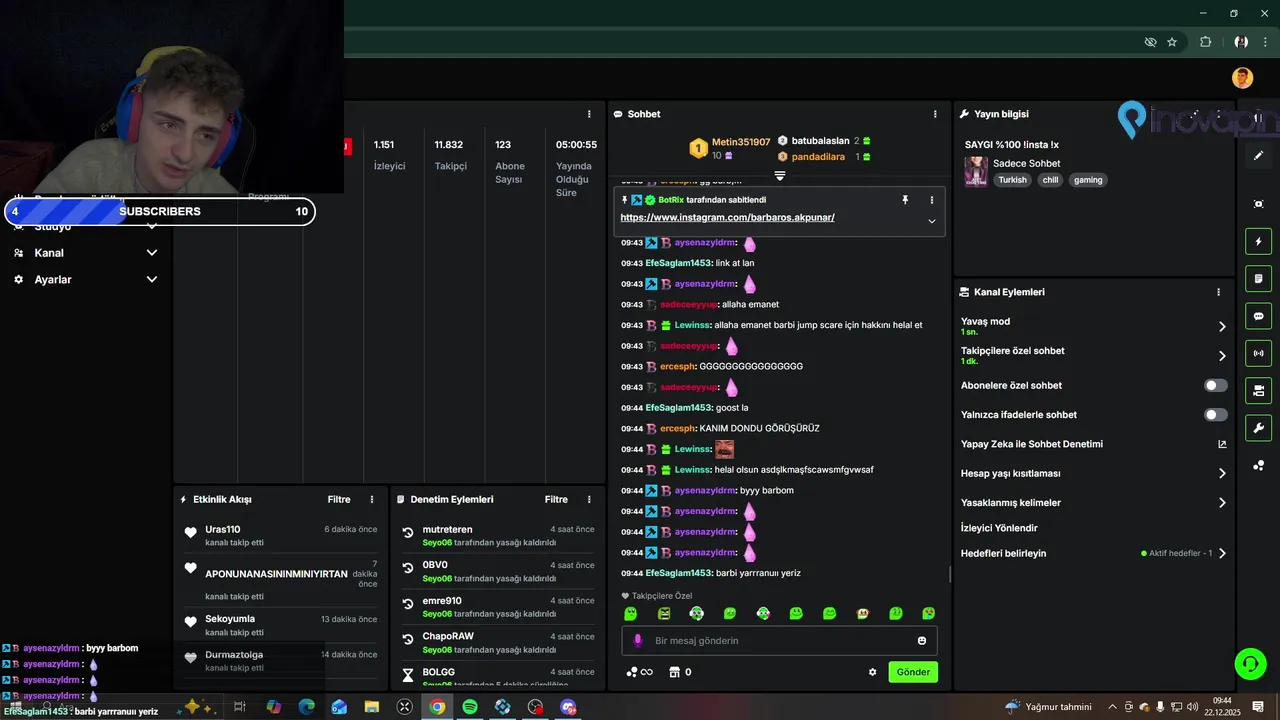Open File Explorer from the taskbar
The image size is (1280, 720).
[x=371, y=707]
